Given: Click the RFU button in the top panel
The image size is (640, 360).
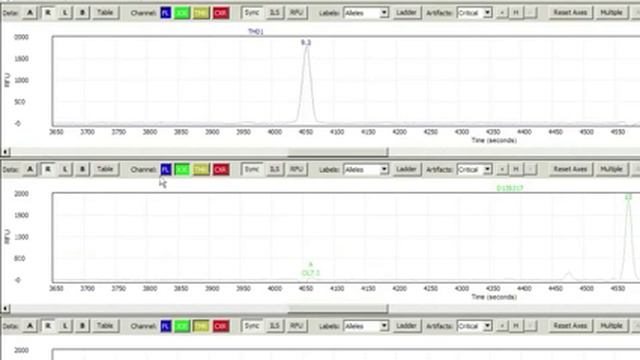Looking at the screenshot, I should [296, 13].
